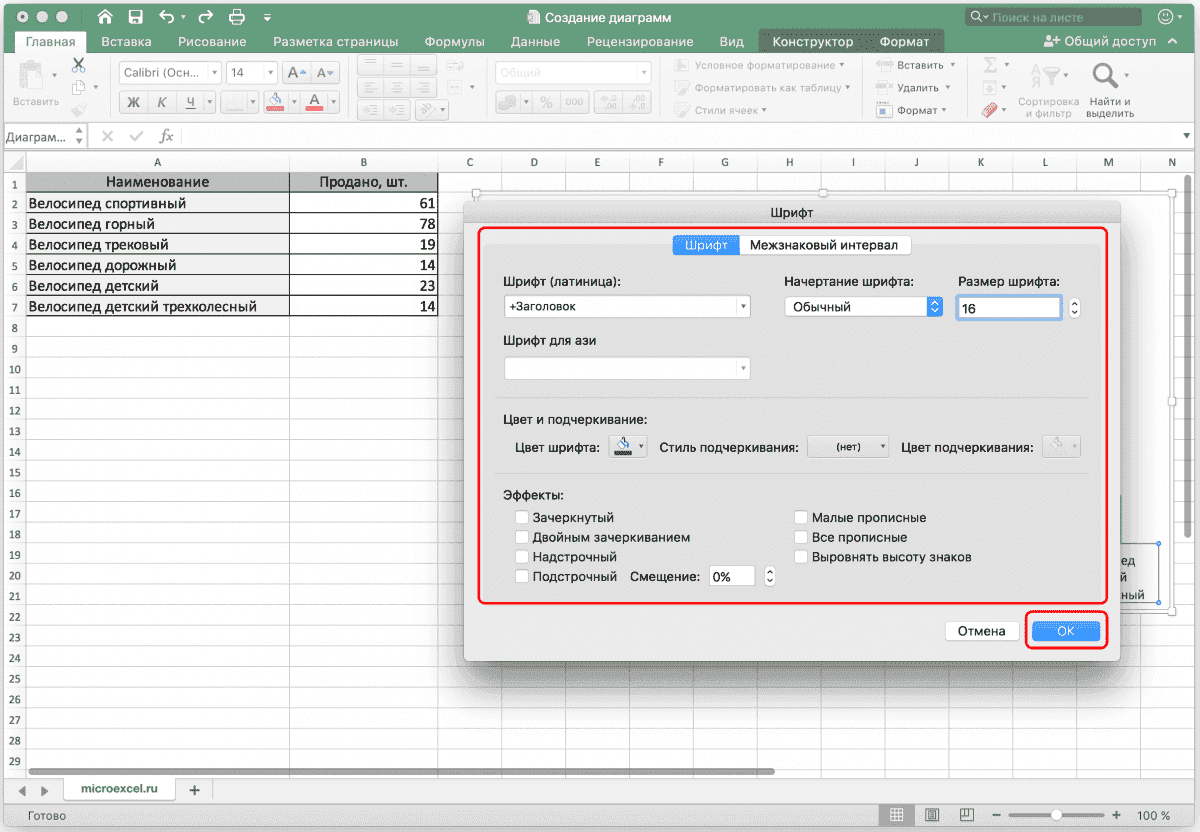The height and width of the screenshot is (832, 1200).
Task: Toggle the Все прописные checkbox
Action: (801, 538)
